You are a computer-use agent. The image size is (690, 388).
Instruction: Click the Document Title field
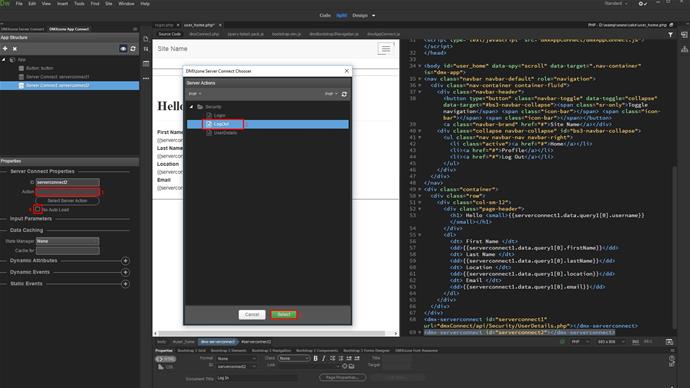click(x=257, y=378)
